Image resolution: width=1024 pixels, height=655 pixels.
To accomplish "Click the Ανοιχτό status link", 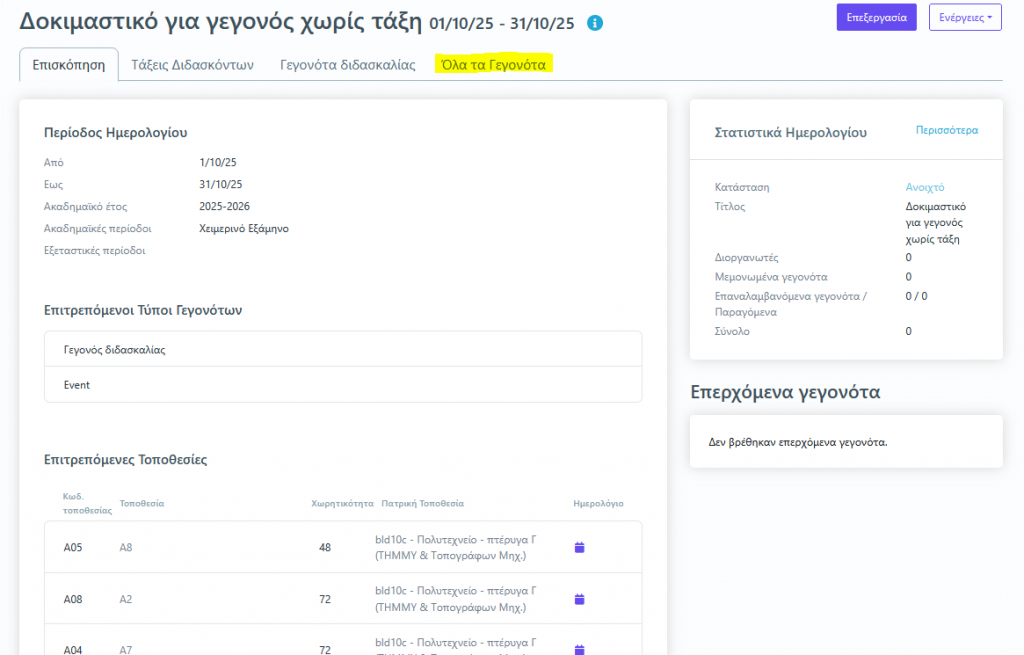I will [x=924, y=187].
